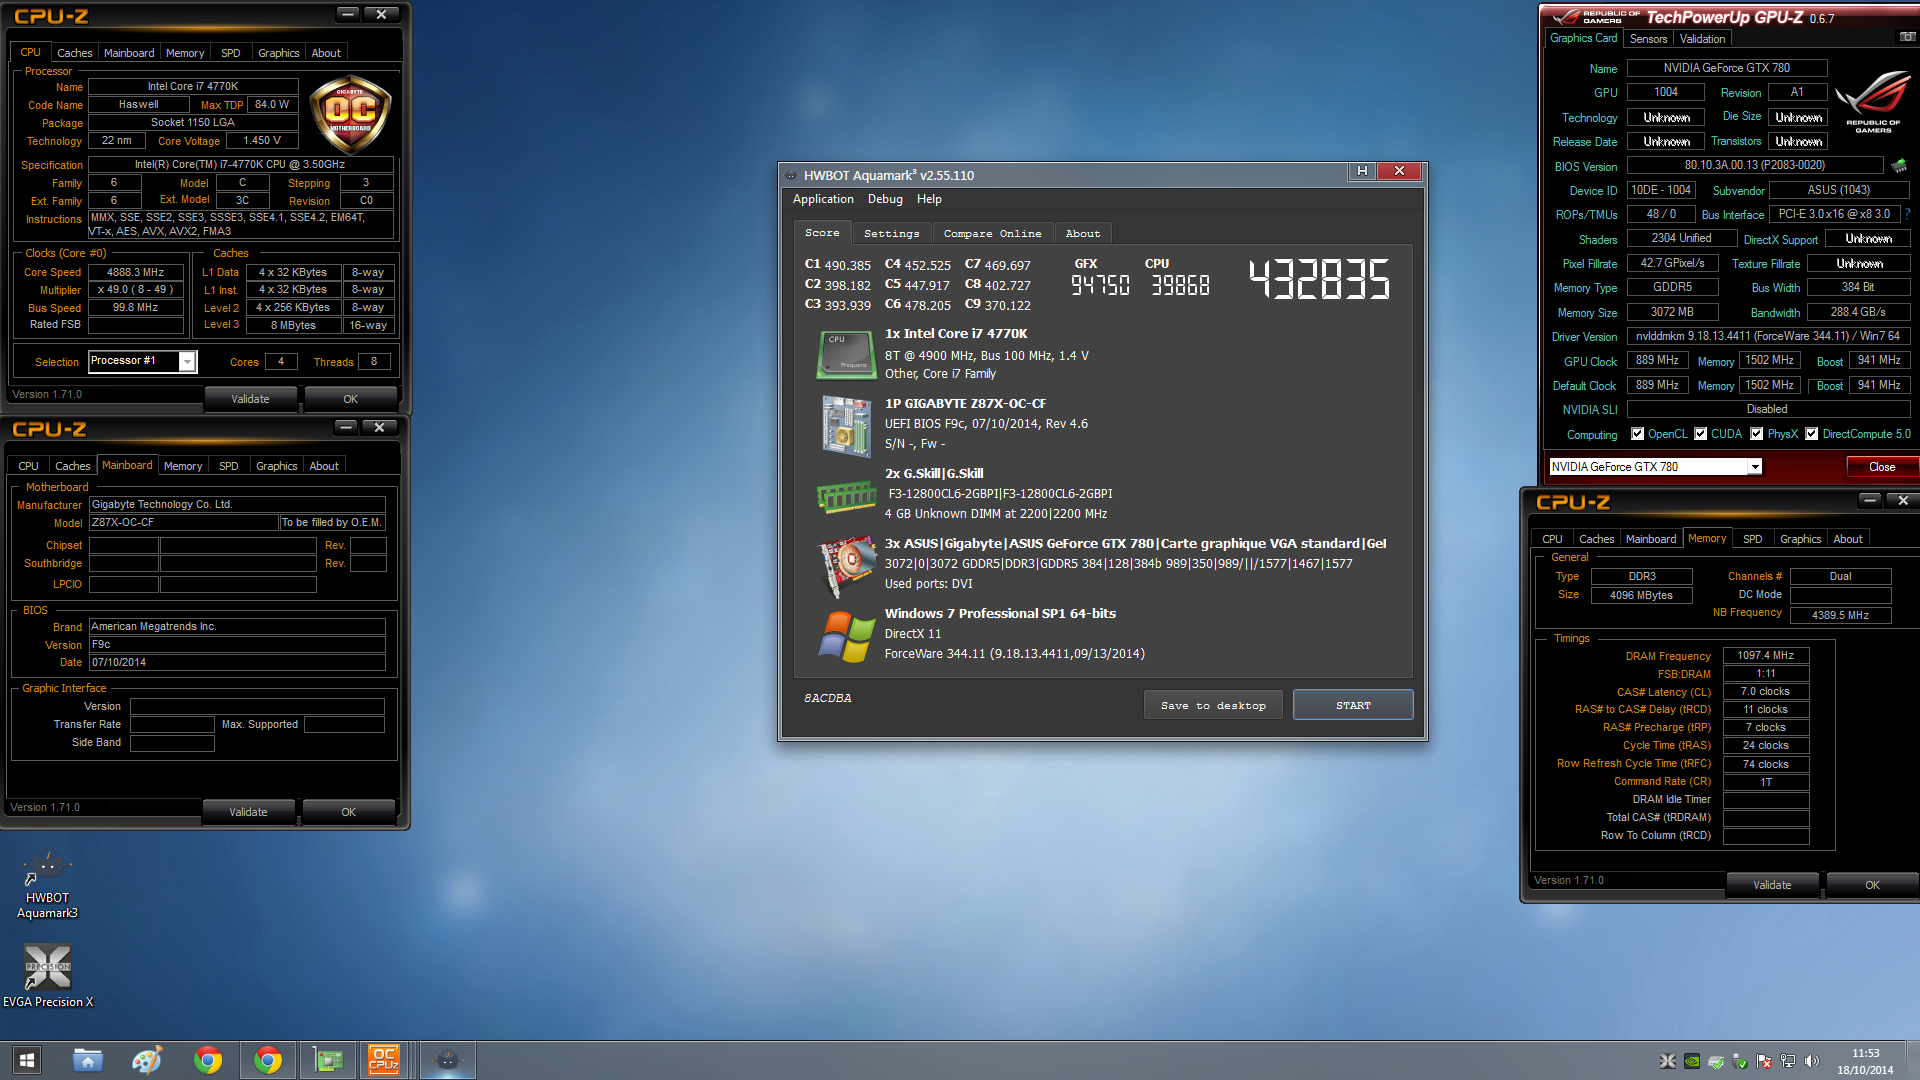The height and width of the screenshot is (1080, 1920).
Task: Toggle the CUDA checkbox in GPU-Z
Action: 1700,434
